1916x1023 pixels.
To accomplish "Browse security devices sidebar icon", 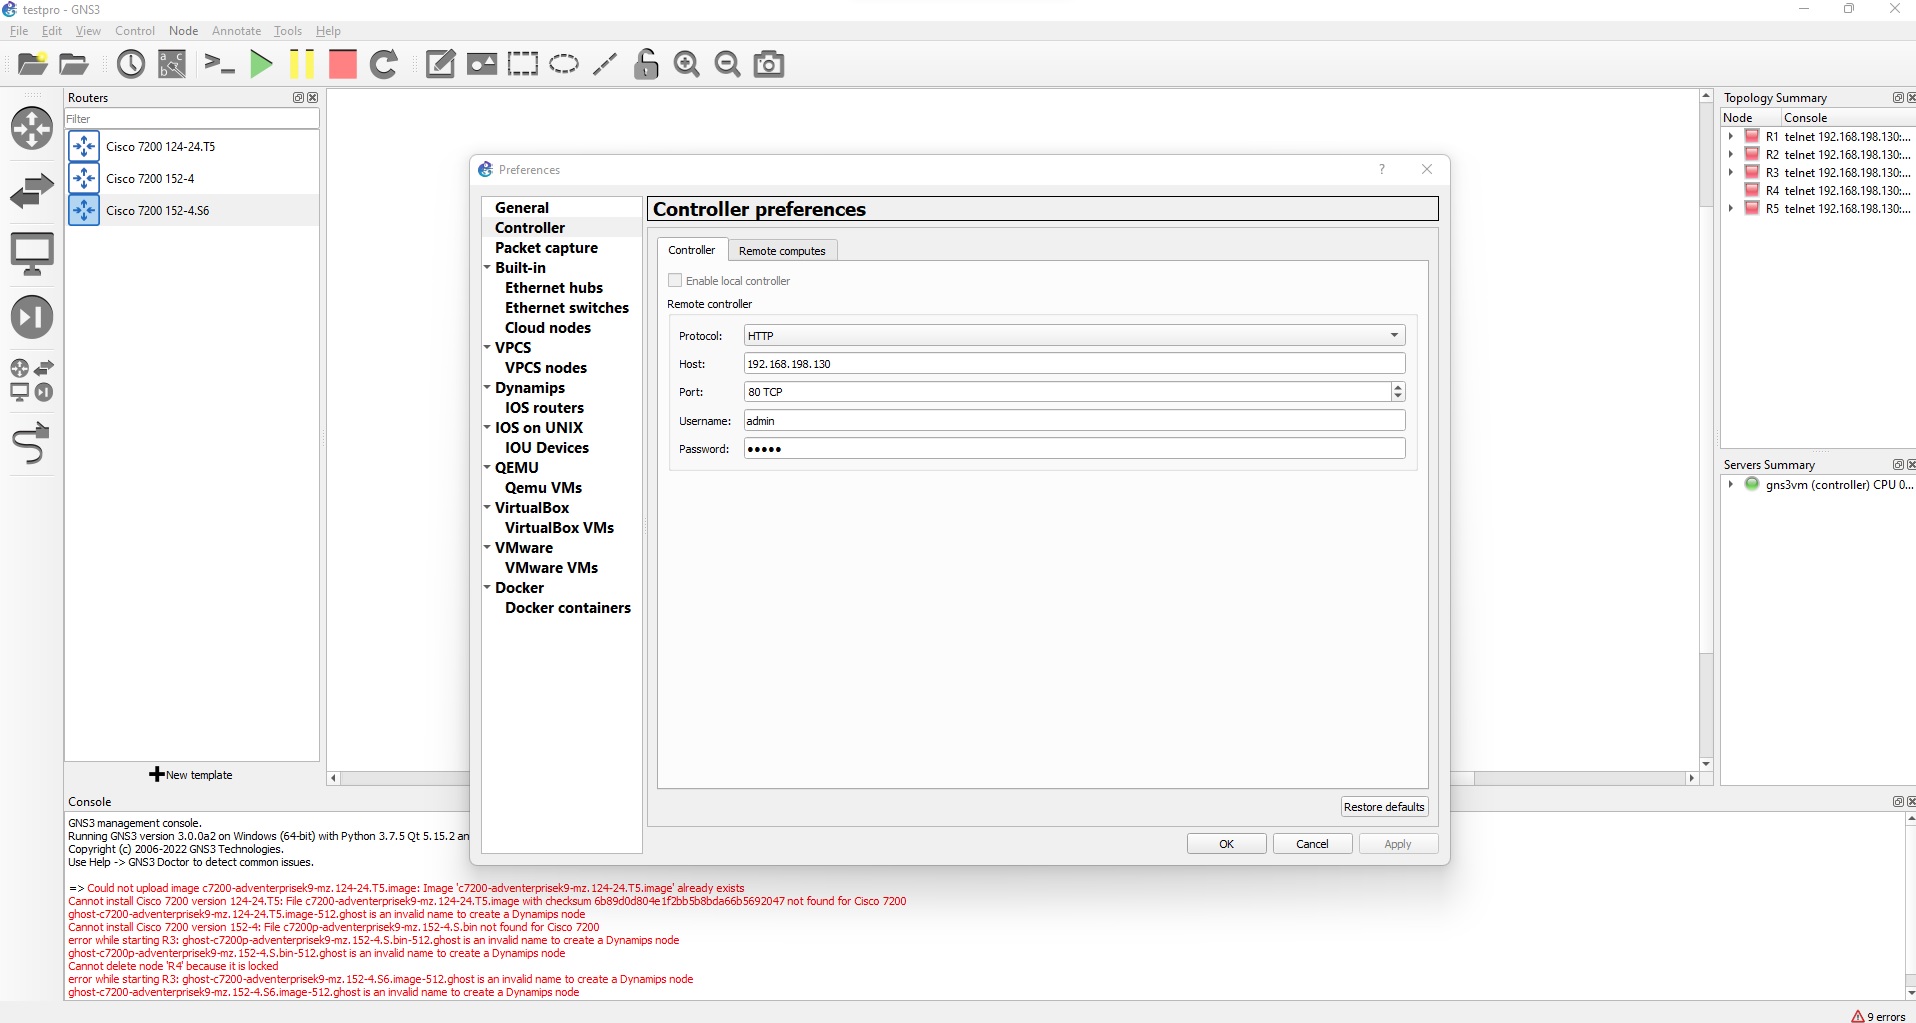I will (x=32, y=317).
